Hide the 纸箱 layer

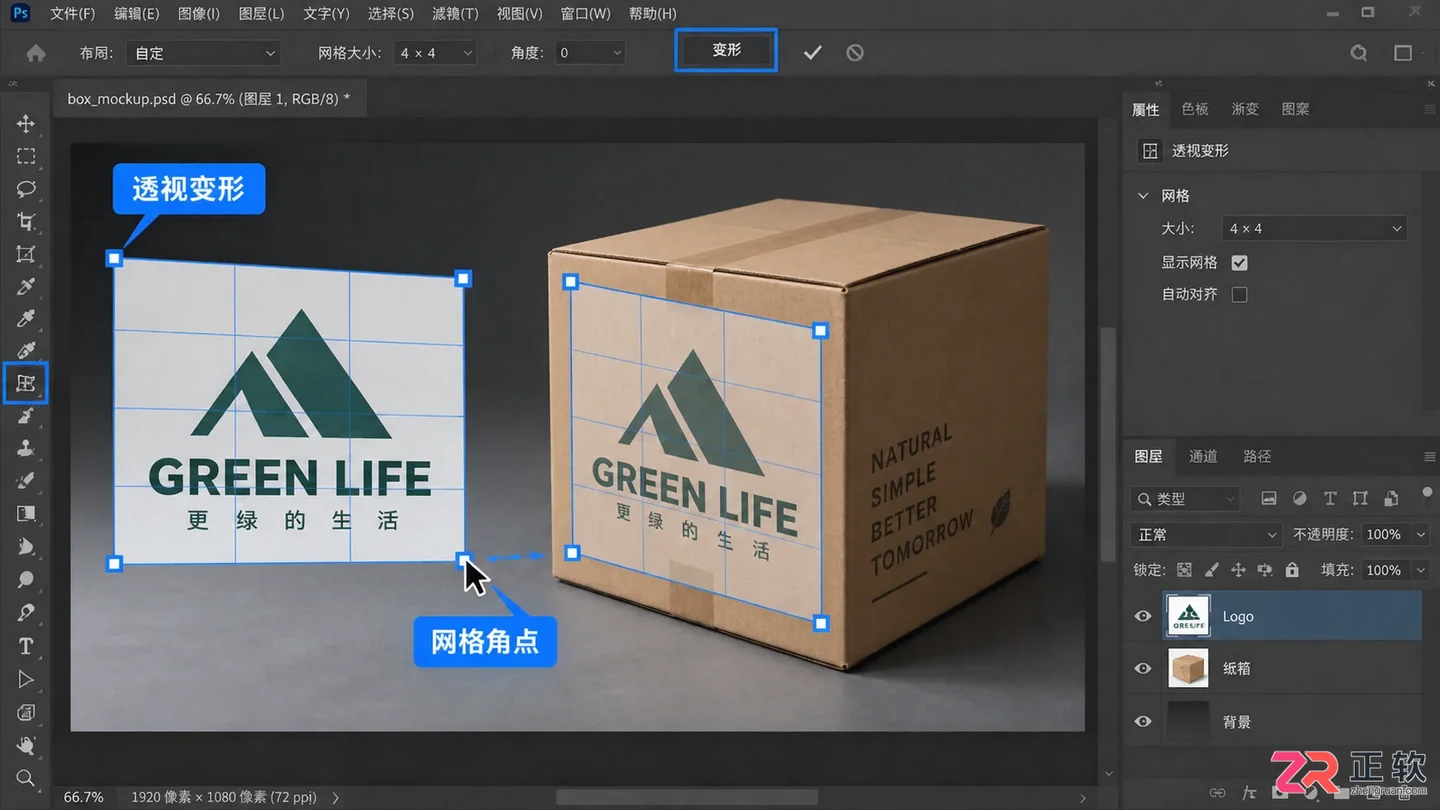point(1143,668)
